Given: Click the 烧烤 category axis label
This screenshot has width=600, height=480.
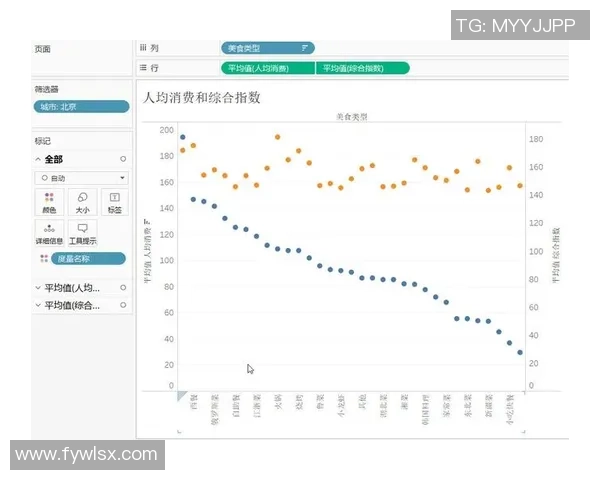Looking at the screenshot, I should tap(299, 402).
